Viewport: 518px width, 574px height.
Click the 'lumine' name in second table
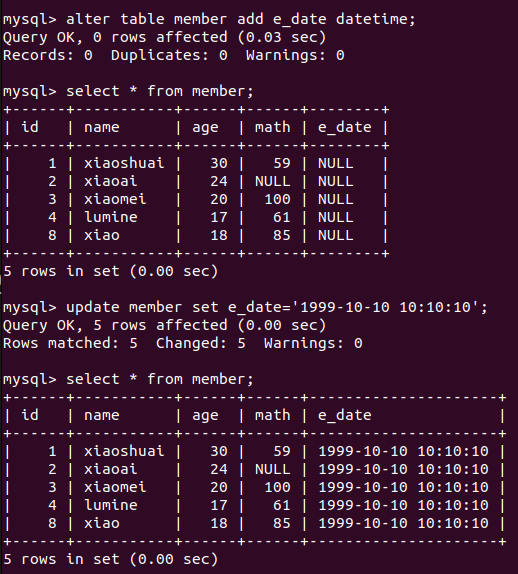click(x=111, y=505)
